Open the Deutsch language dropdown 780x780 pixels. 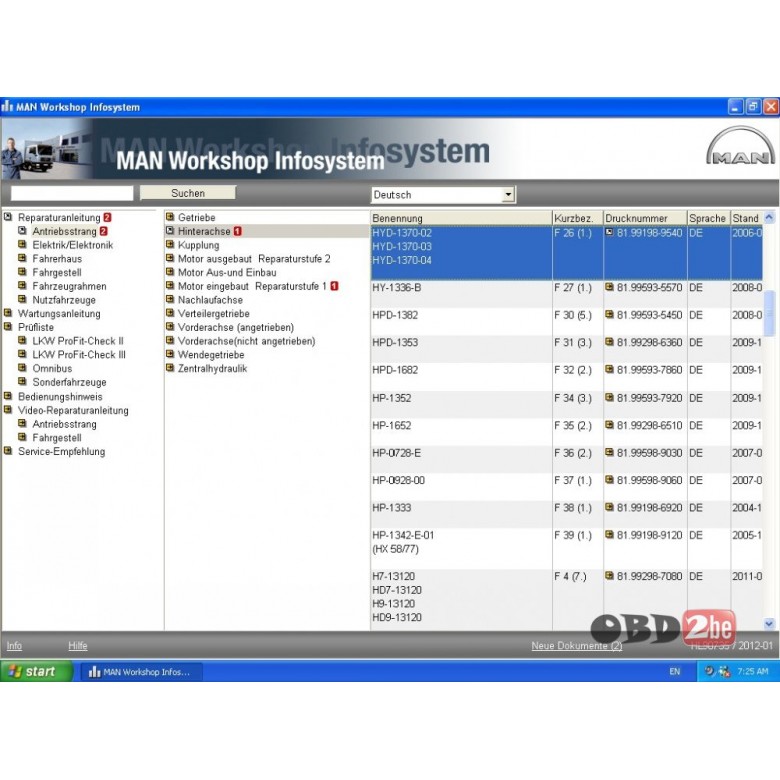coord(508,195)
